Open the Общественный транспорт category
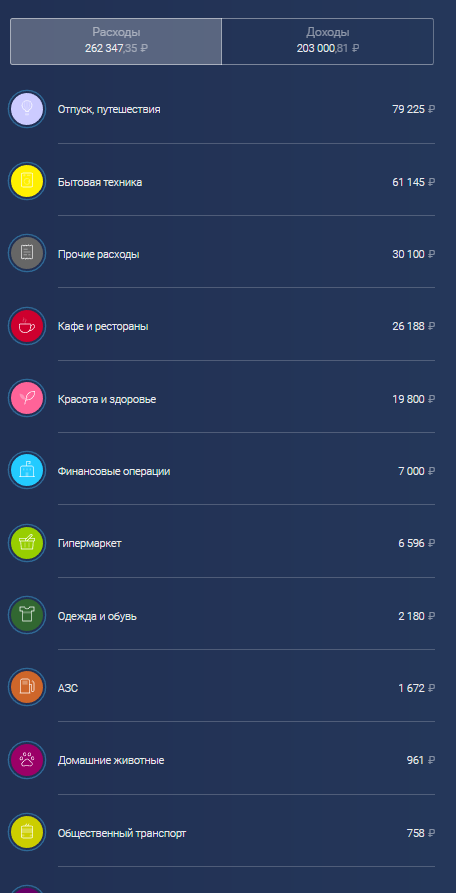Screen dimensions: 456x893 pyautogui.click(x=222, y=833)
